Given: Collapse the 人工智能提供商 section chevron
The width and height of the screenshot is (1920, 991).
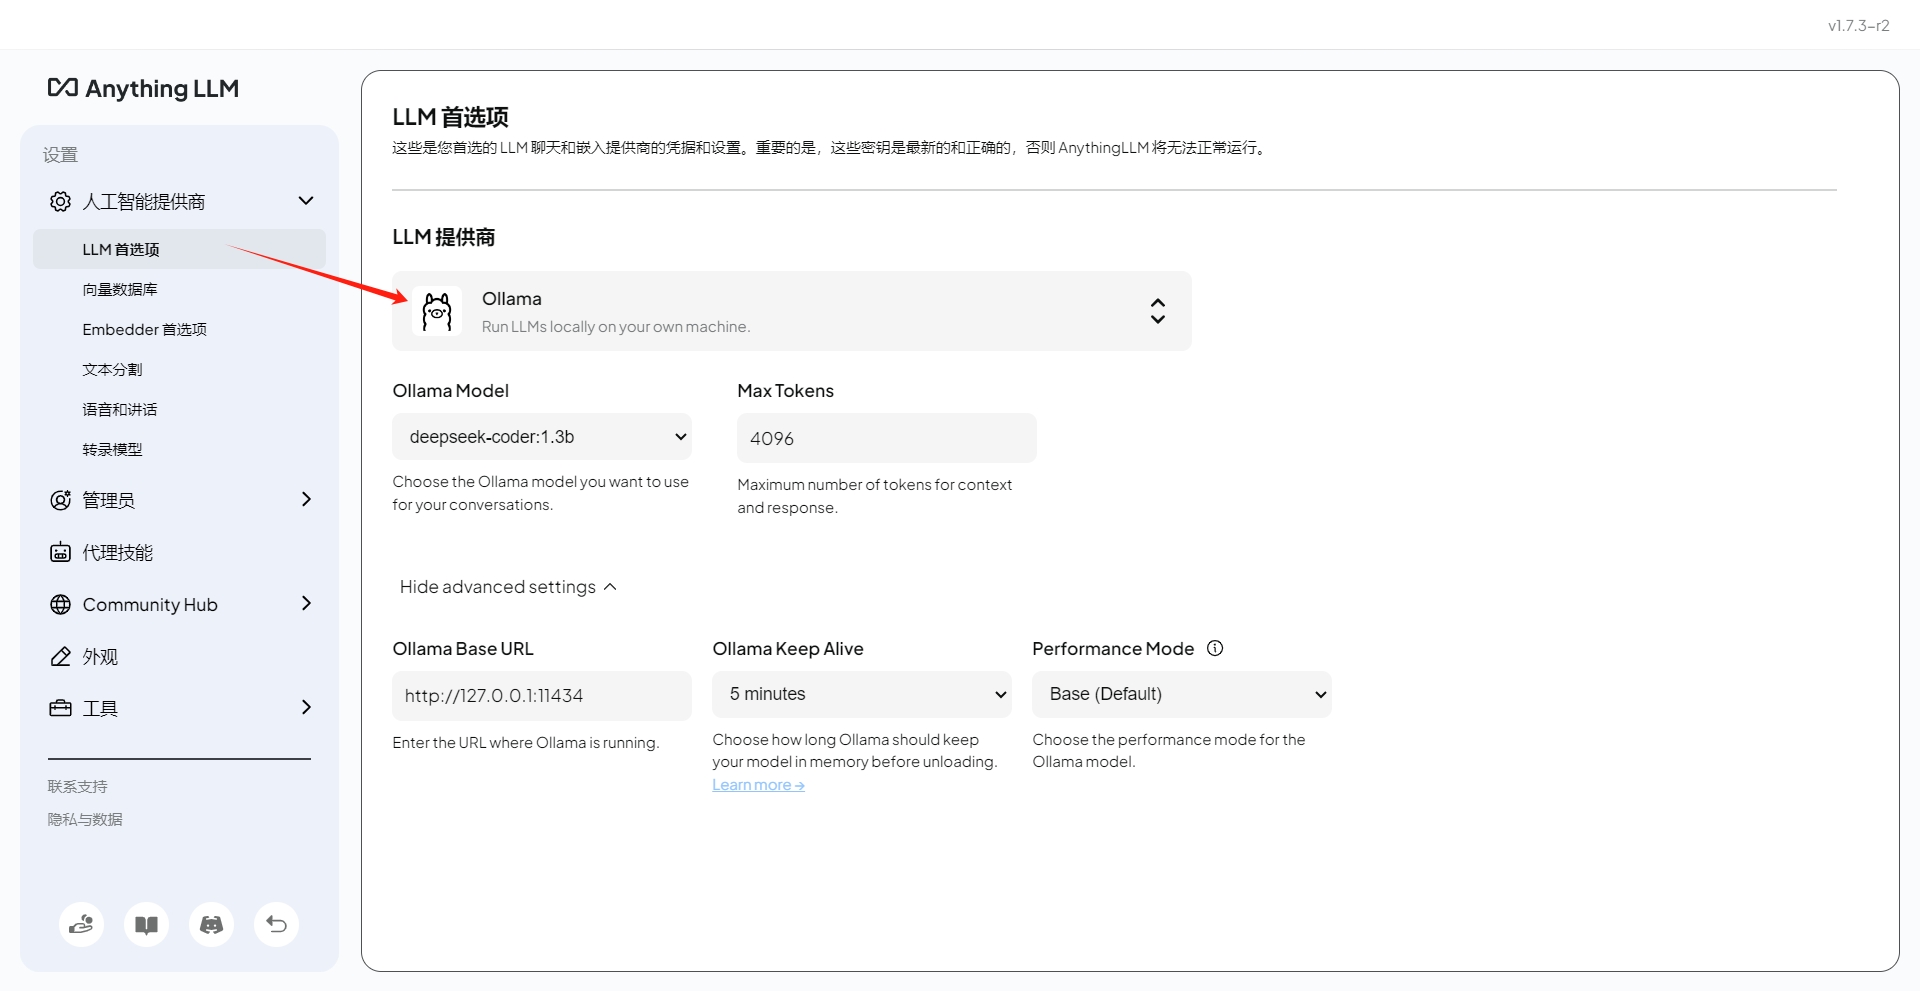Looking at the screenshot, I should pyautogui.click(x=306, y=201).
